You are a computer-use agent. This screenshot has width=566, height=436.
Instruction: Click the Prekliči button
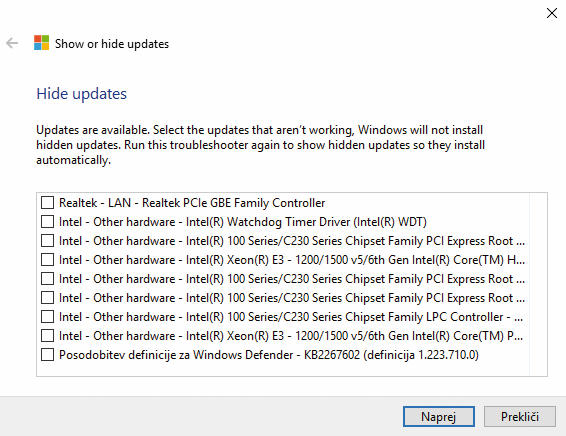pyautogui.click(x=519, y=417)
